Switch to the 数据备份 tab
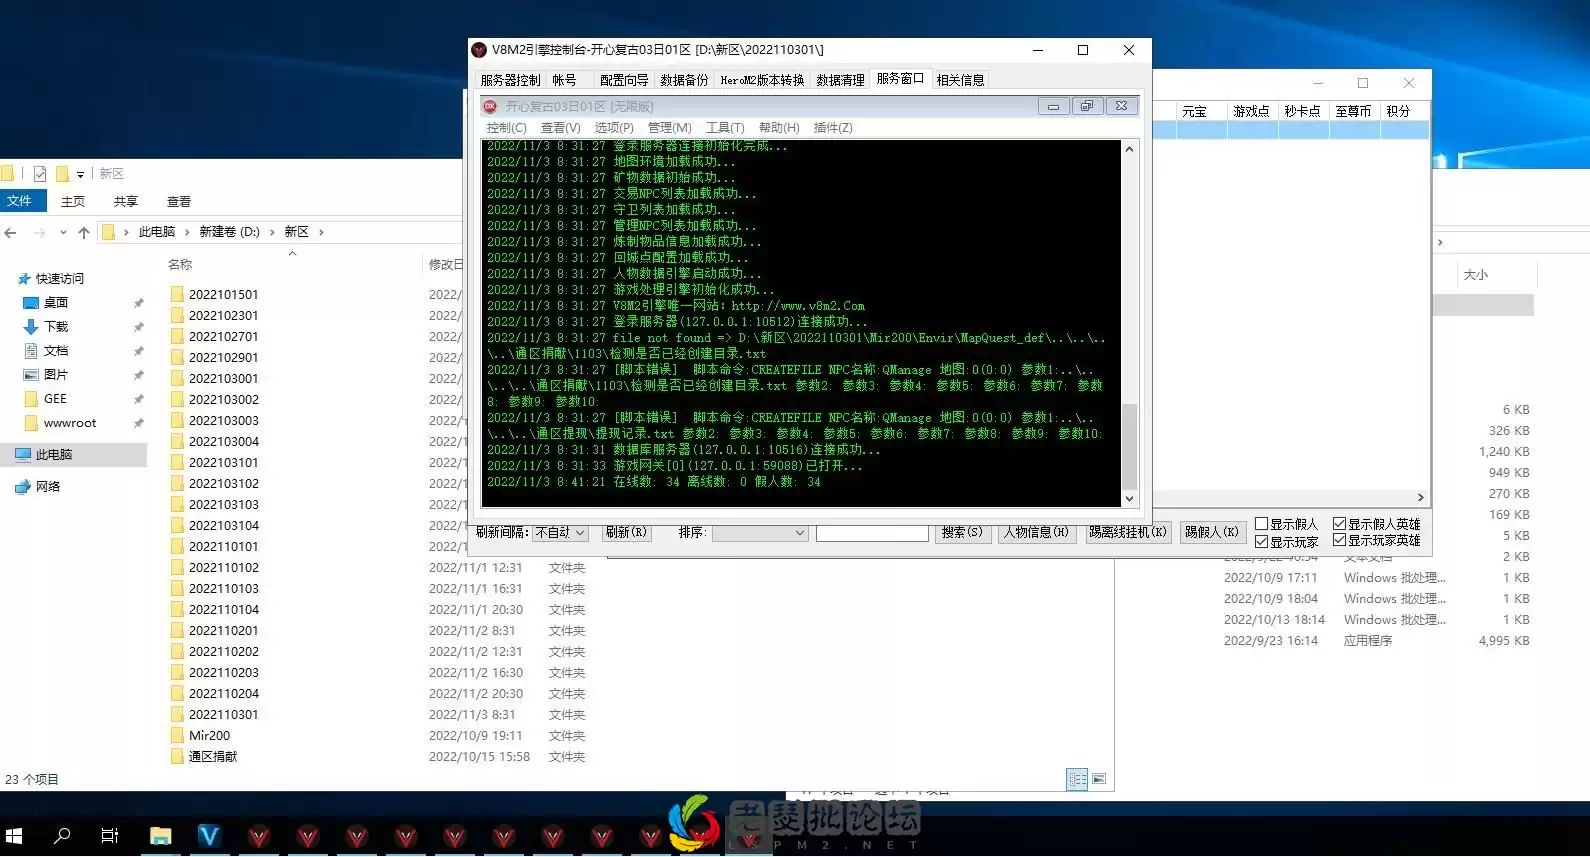1590x857 pixels. [684, 80]
